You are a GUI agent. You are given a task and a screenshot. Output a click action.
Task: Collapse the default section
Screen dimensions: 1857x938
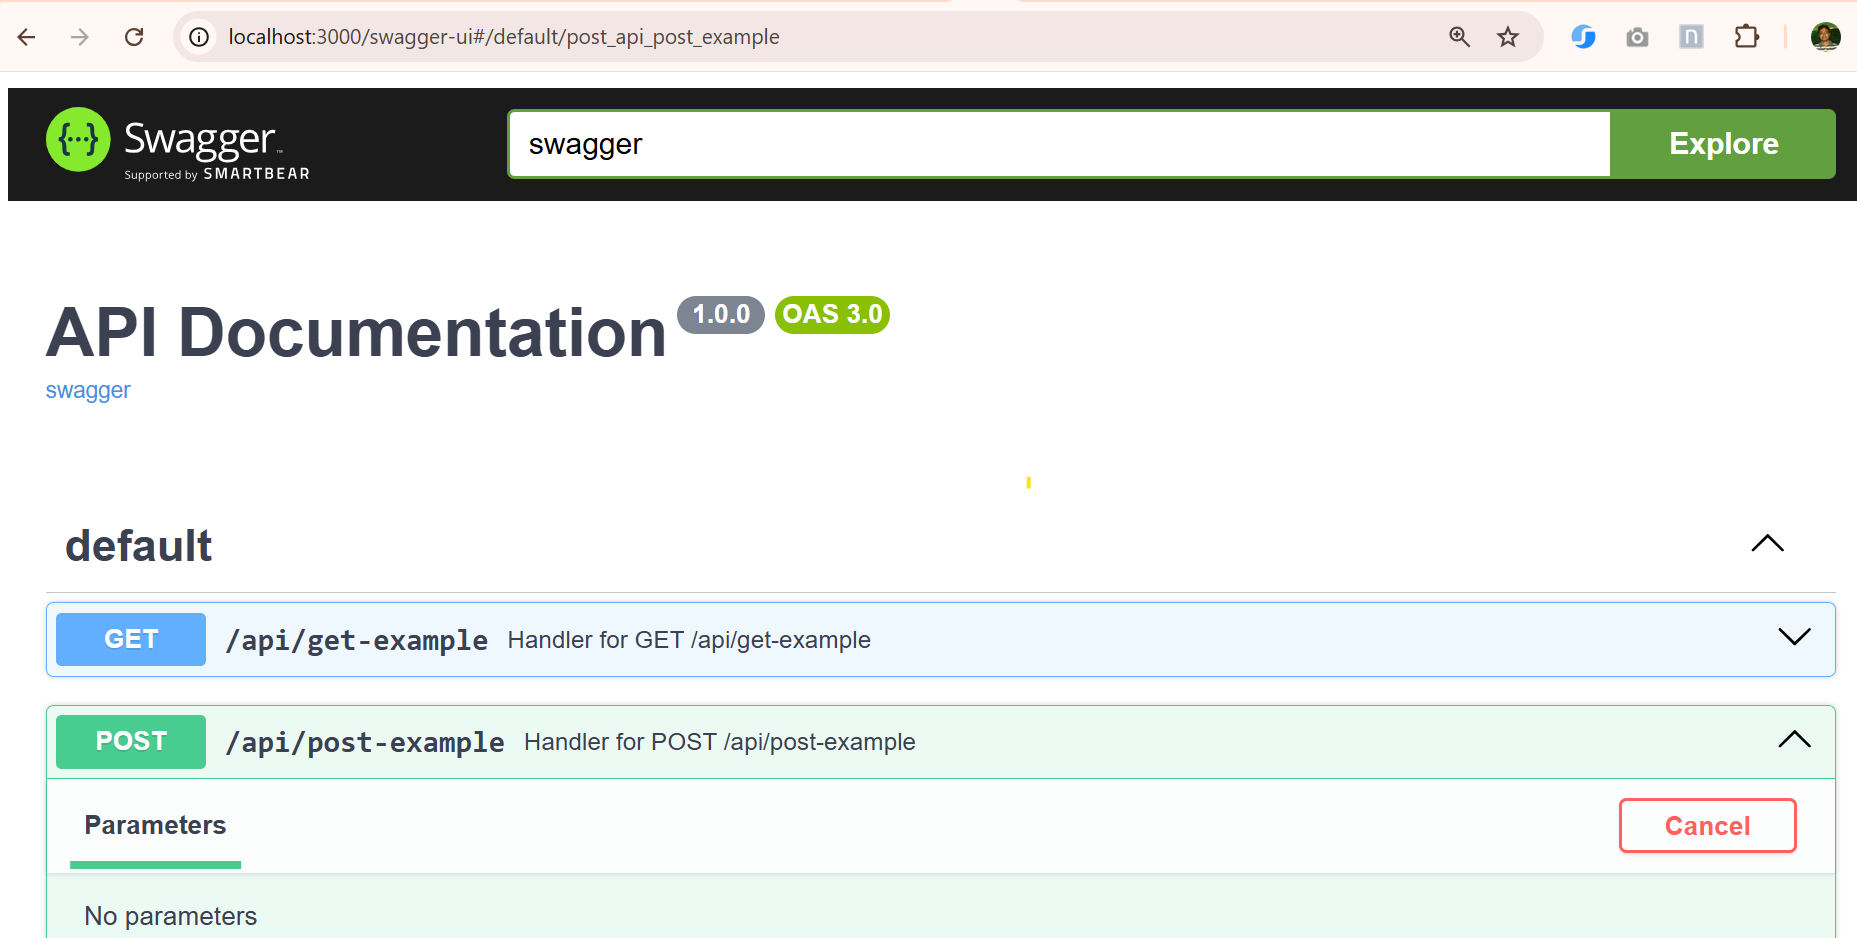pyautogui.click(x=1767, y=544)
